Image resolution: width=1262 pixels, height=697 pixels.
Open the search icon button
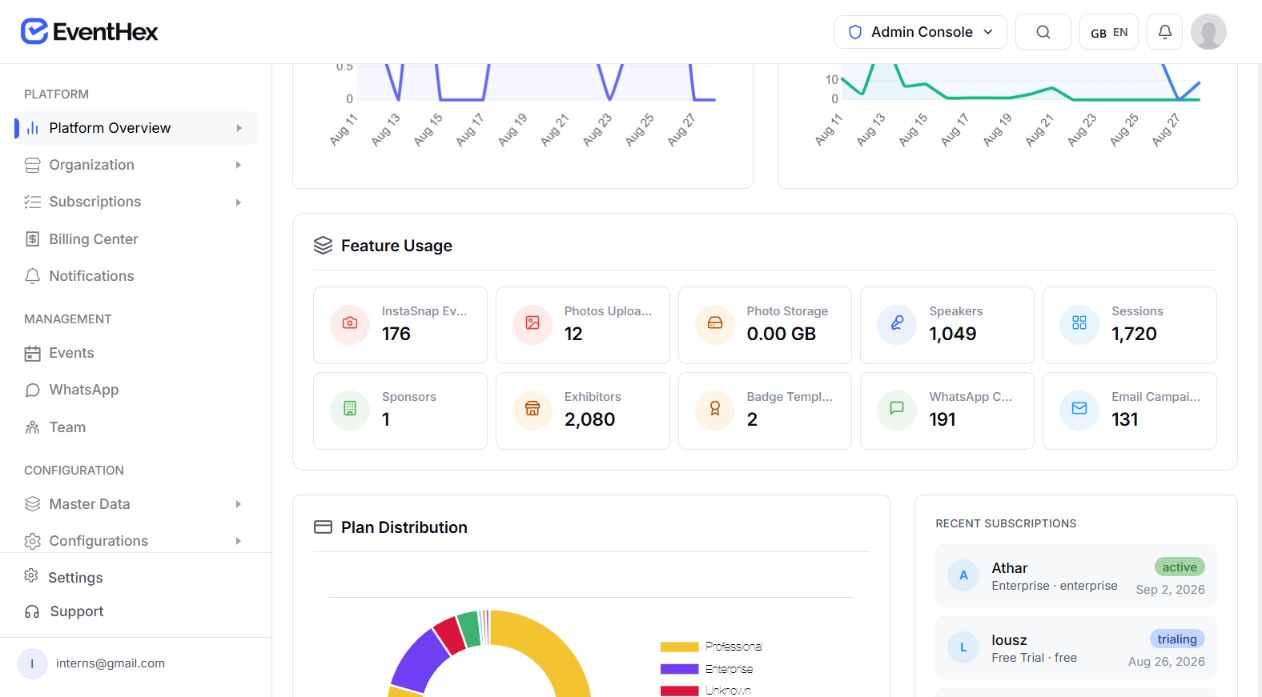(1043, 32)
